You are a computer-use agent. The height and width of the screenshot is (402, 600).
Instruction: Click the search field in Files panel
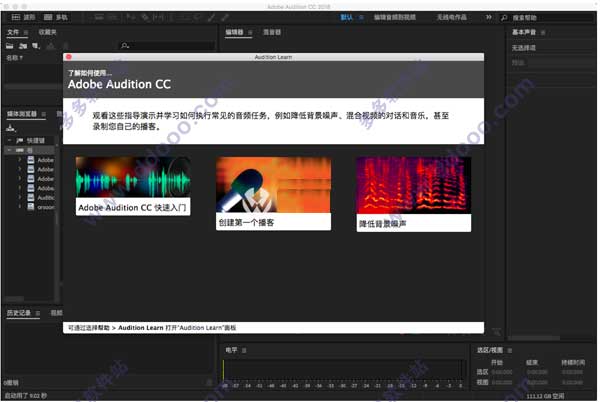167,46
